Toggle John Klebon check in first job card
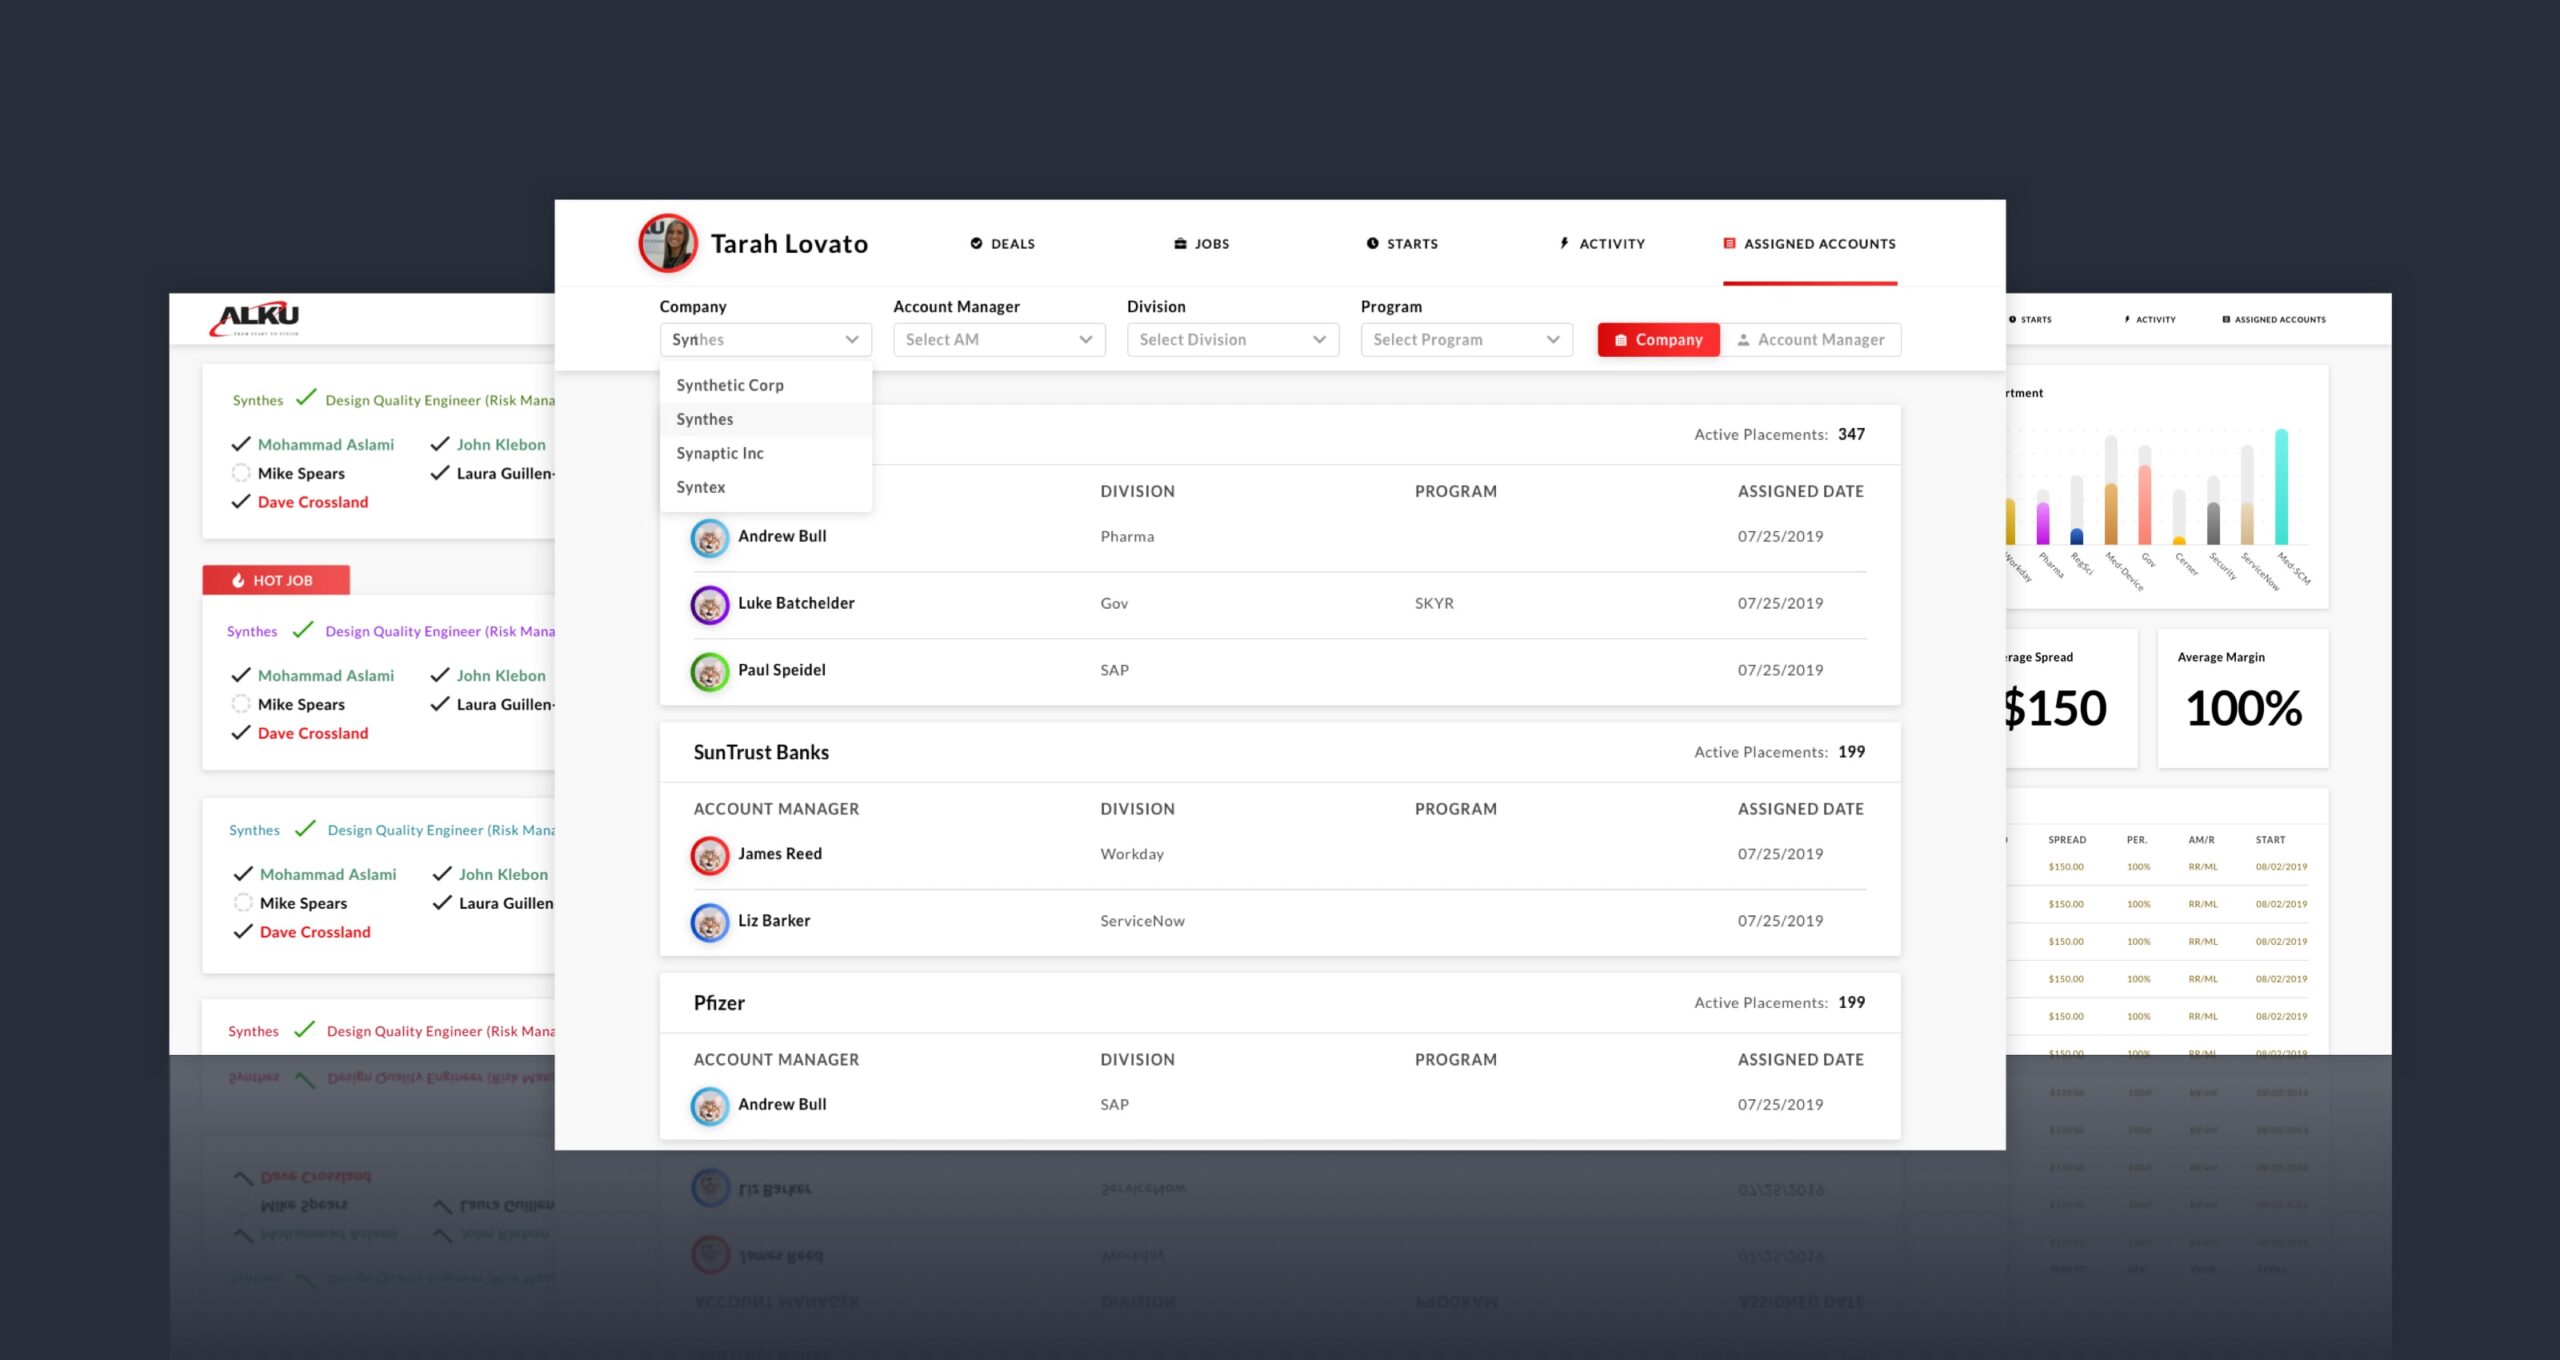Image resolution: width=2560 pixels, height=1360 pixels. coord(440,444)
